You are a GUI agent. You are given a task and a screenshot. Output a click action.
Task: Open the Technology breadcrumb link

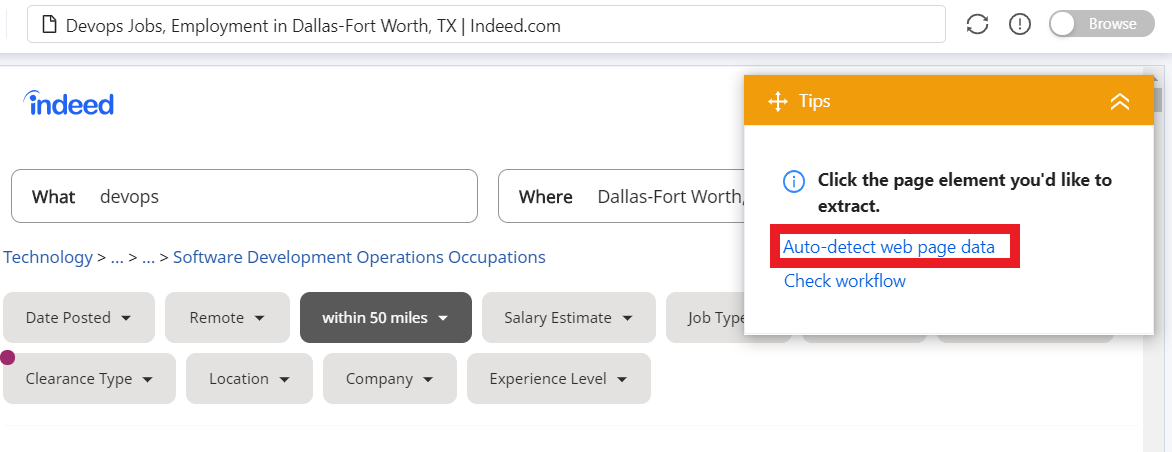click(48, 257)
